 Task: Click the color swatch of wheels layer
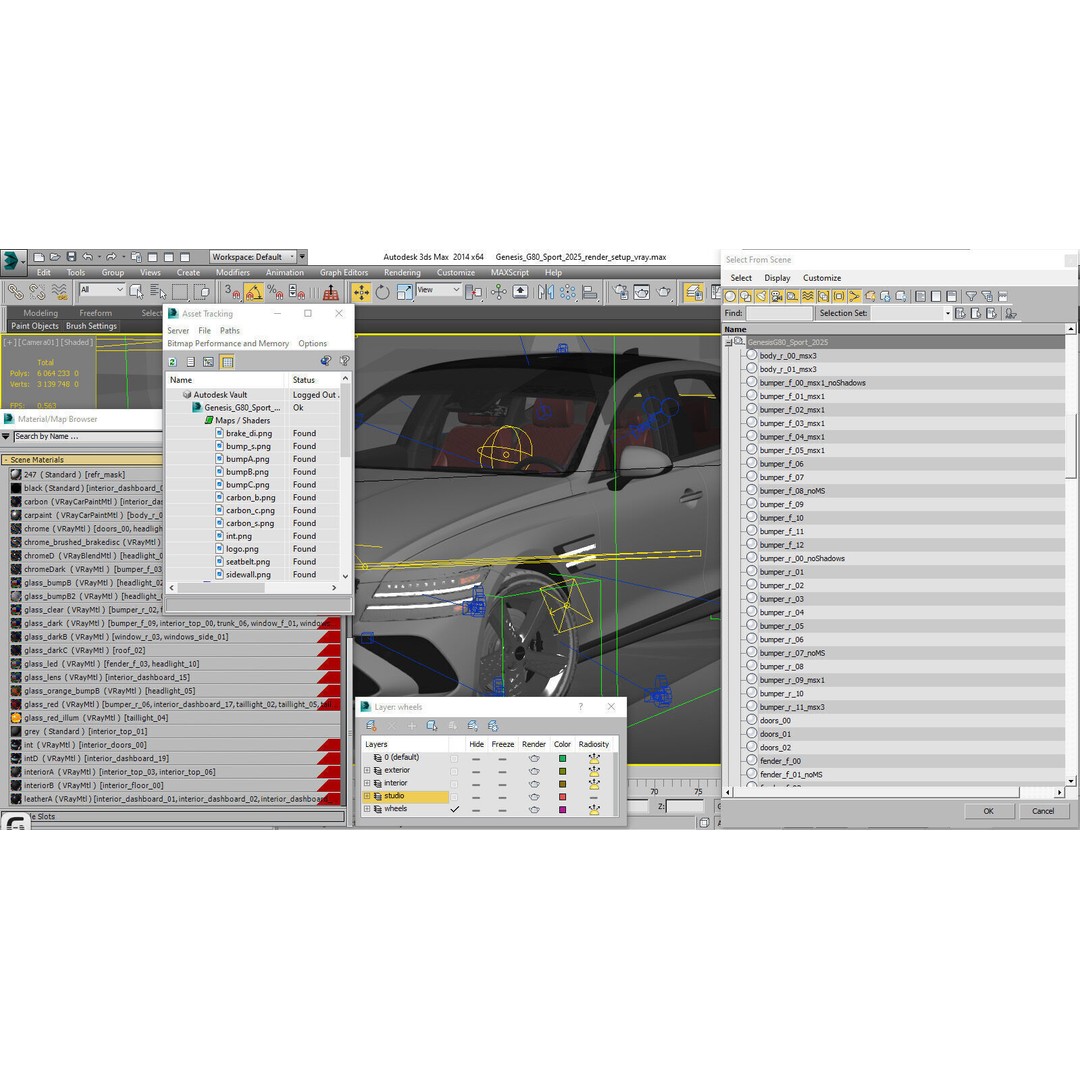click(x=562, y=810)
